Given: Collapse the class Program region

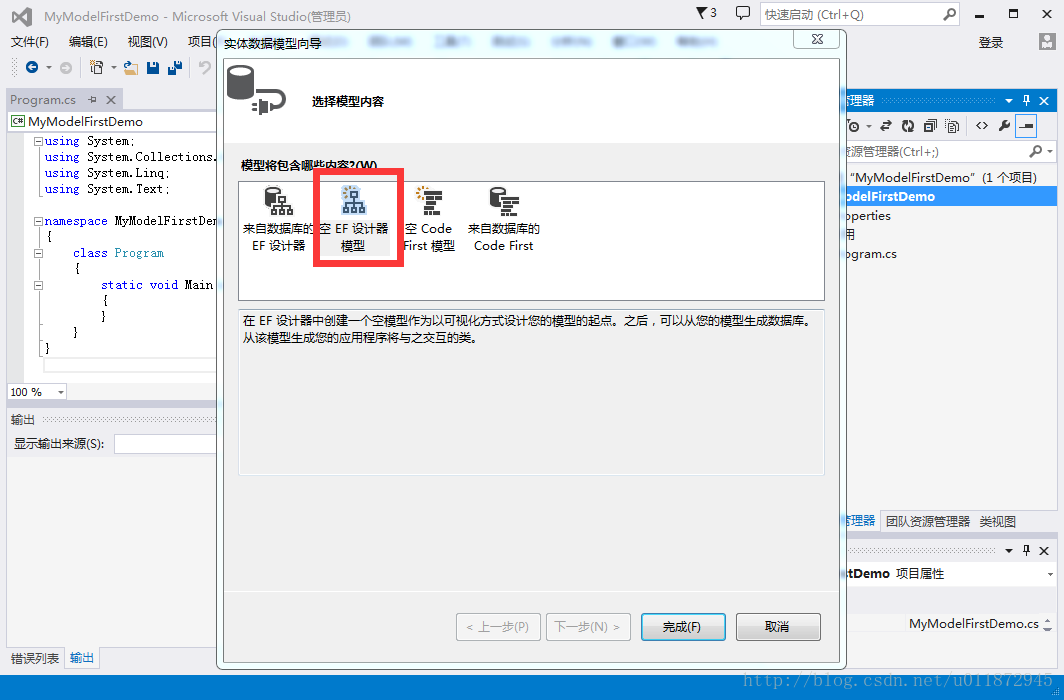Looking at the screenshot, I should pyautogui.click(x=39, y=253).
